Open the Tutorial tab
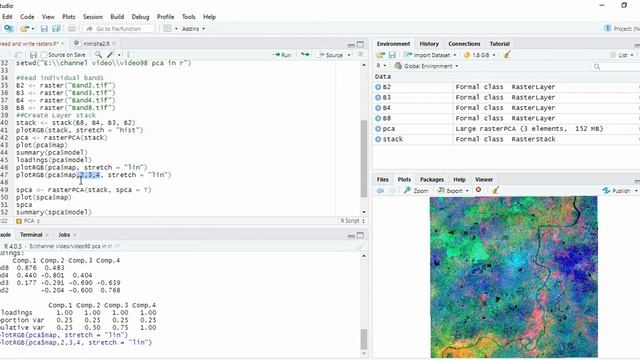Screen dimensions: 640x360 (x=500, y=44)
